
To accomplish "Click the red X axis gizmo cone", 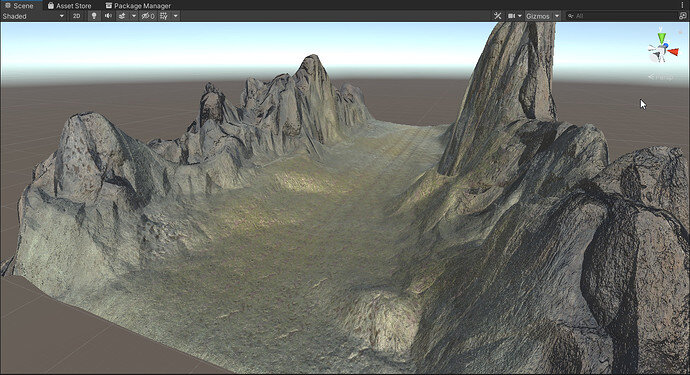I will pyautogui.click(x=673, y=52).
